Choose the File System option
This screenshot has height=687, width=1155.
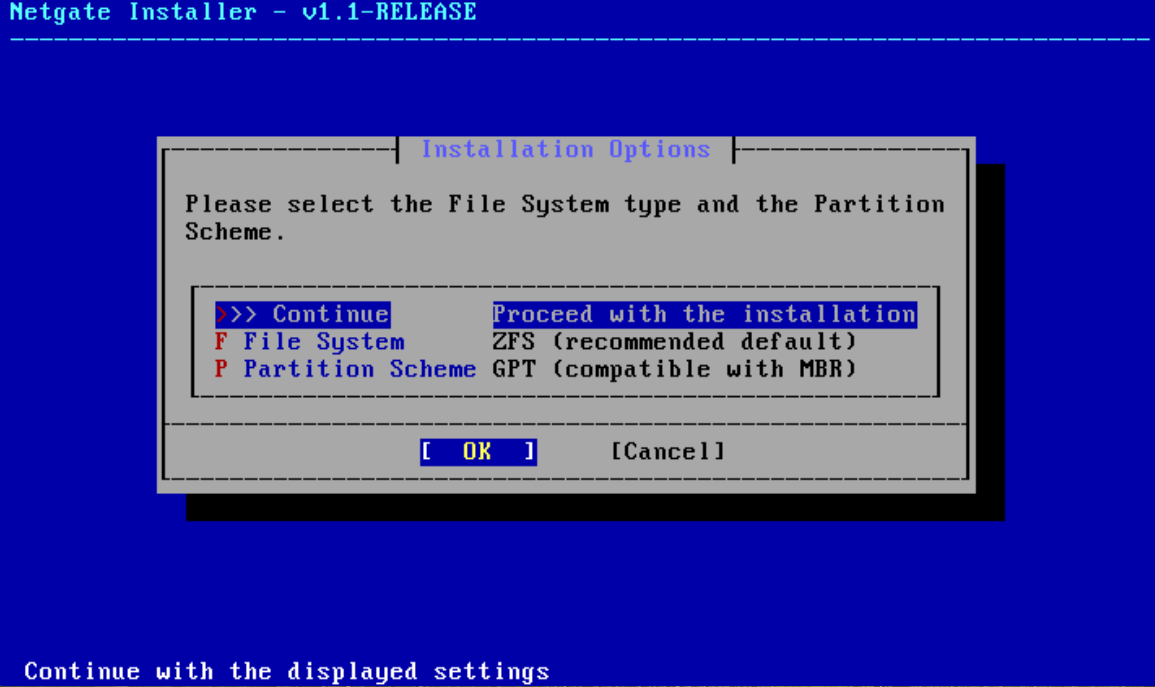(x=324, y=342)
